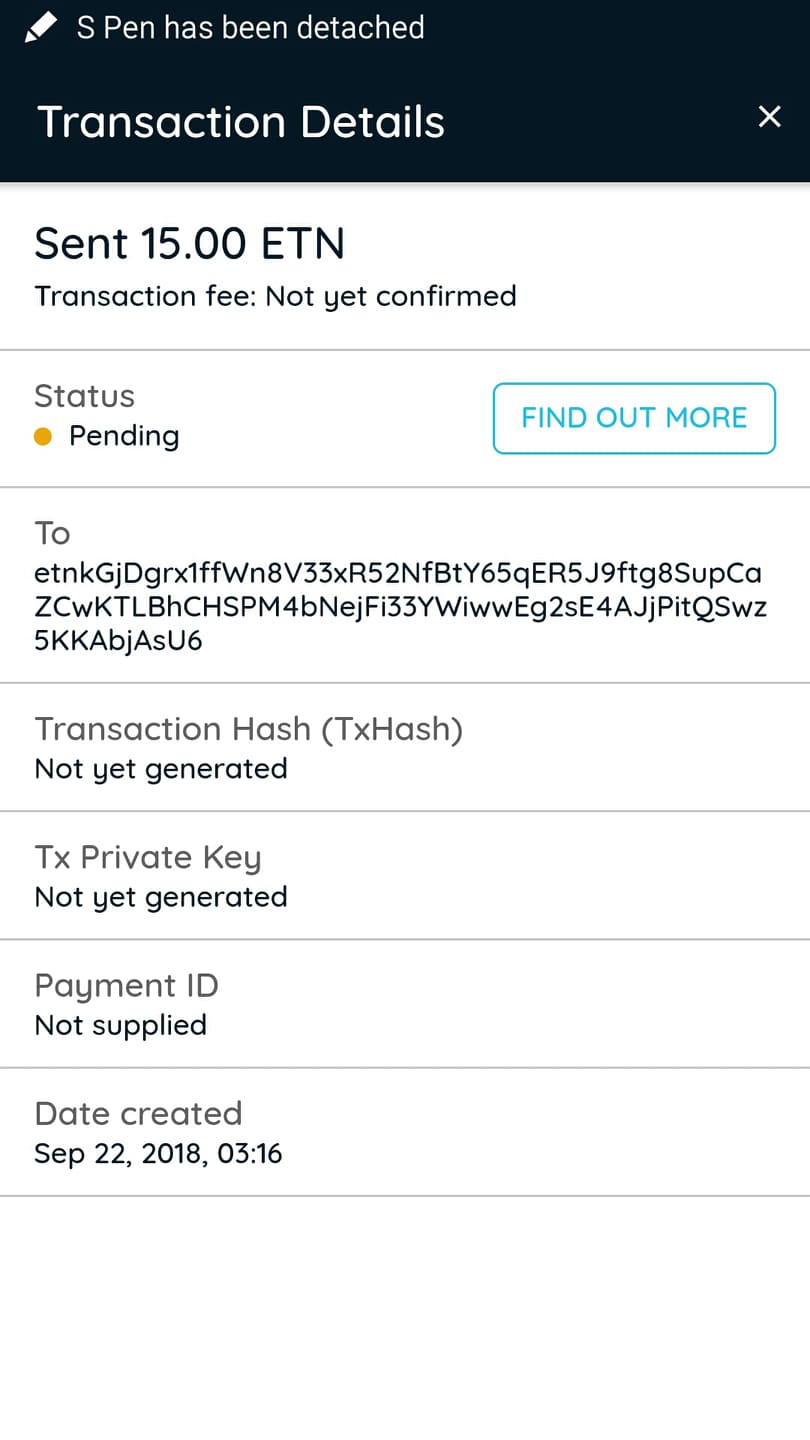Image resolution: width=810 pixels, height=1440 pixels.
Task: Tap the Pending status text
Action: (124, 436)
